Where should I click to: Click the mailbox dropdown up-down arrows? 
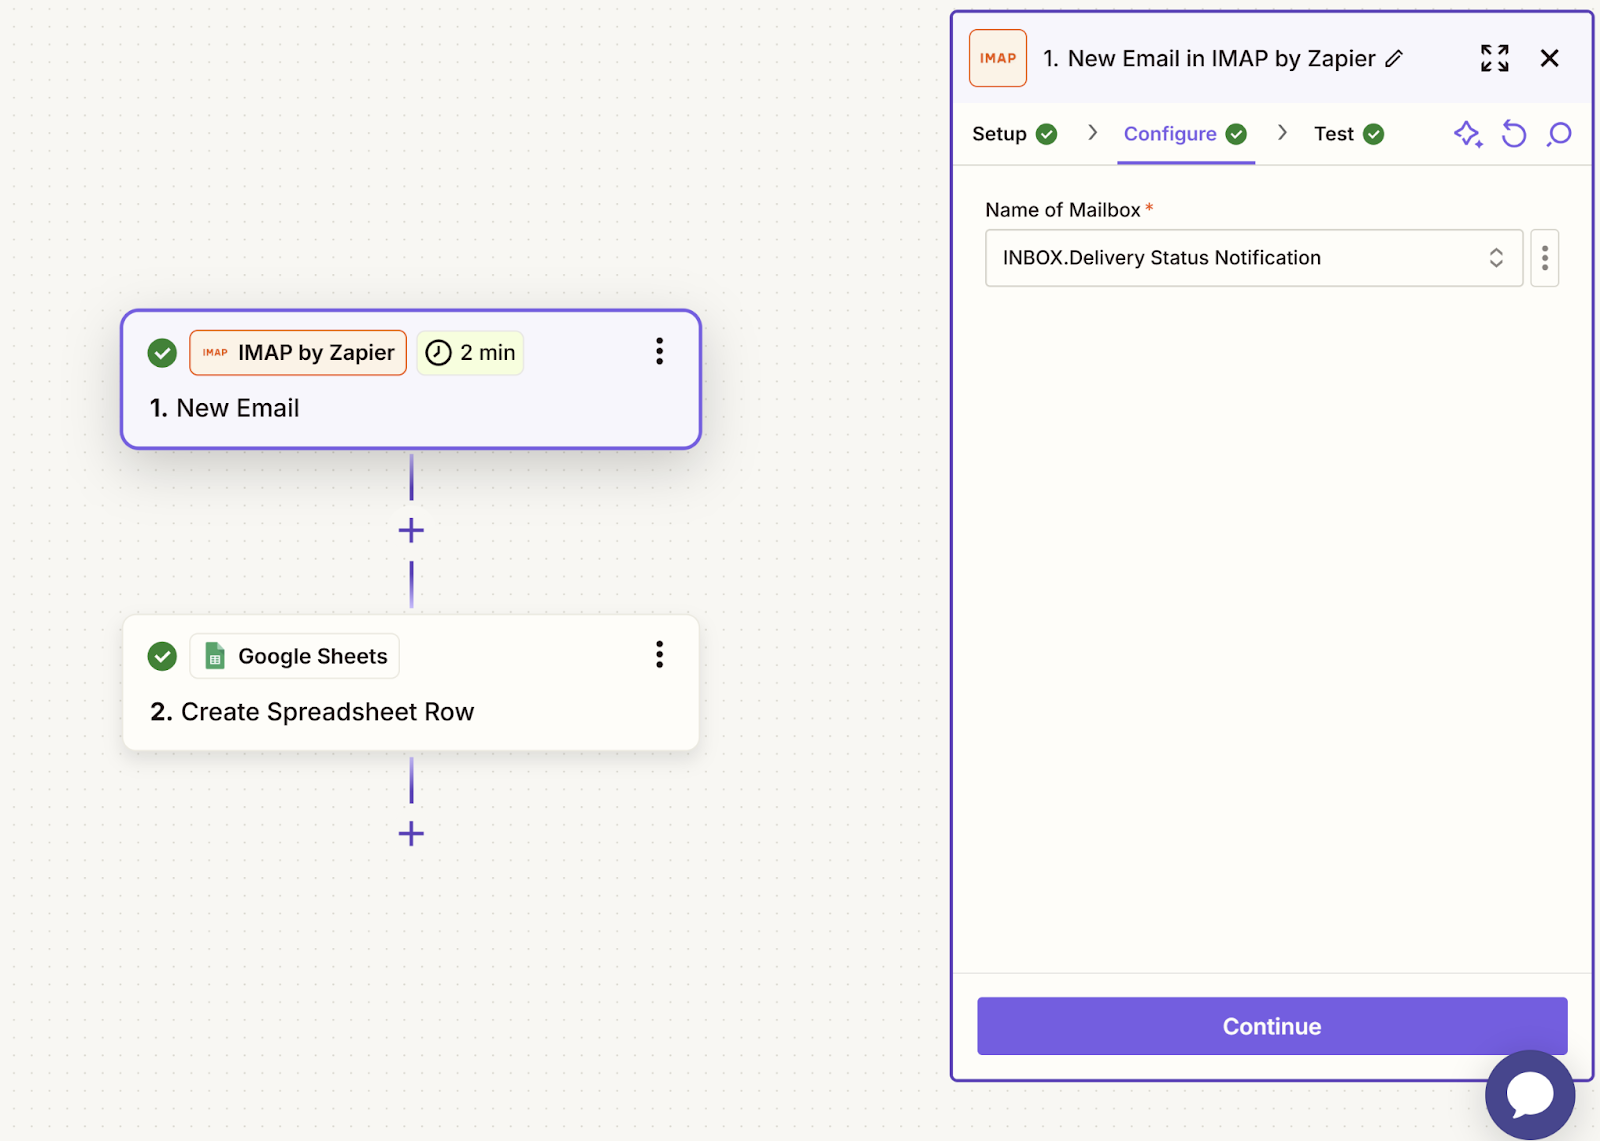click(x=1496, y=258)
